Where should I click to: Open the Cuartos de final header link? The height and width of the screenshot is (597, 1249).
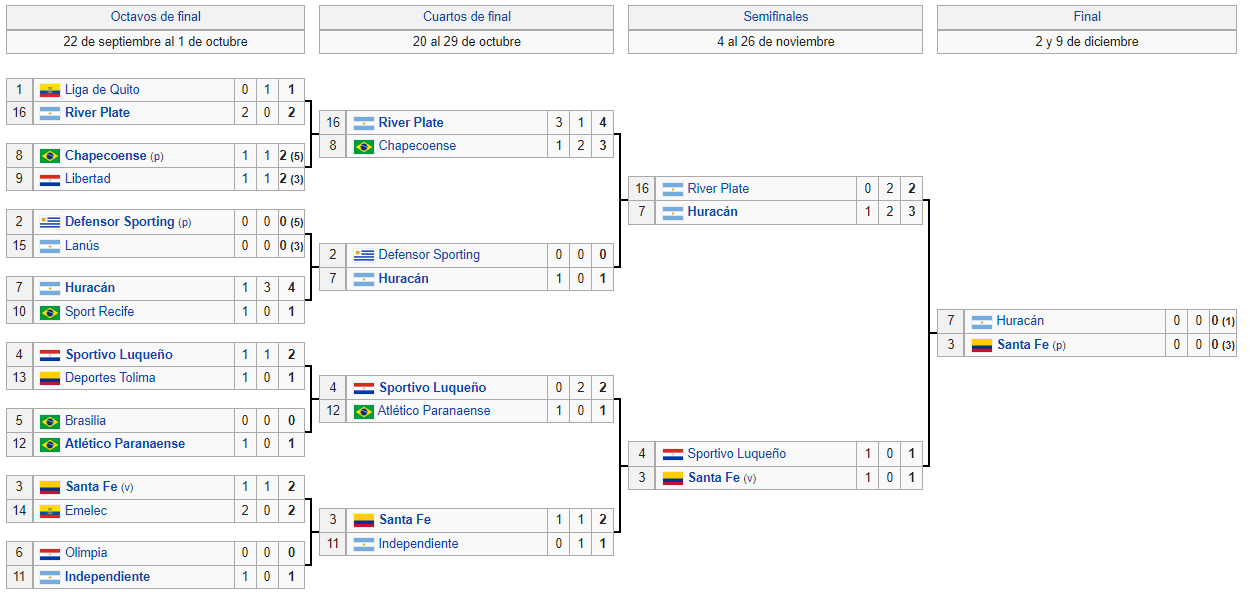click(x=466, y=17)
